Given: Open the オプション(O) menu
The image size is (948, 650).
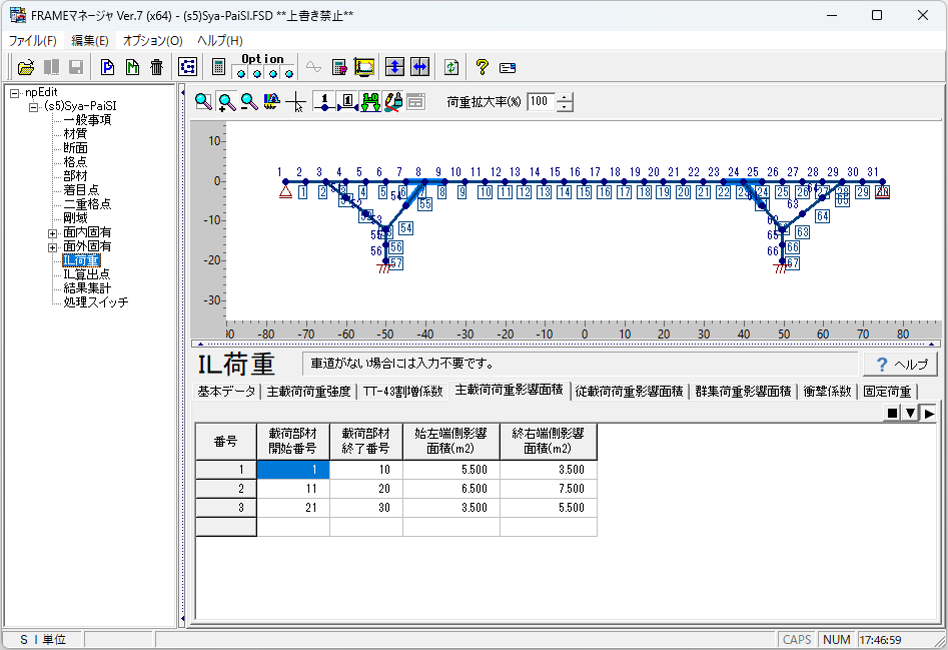Looking at the screenshot, I should pyautogui.click(x=152, y=41).
